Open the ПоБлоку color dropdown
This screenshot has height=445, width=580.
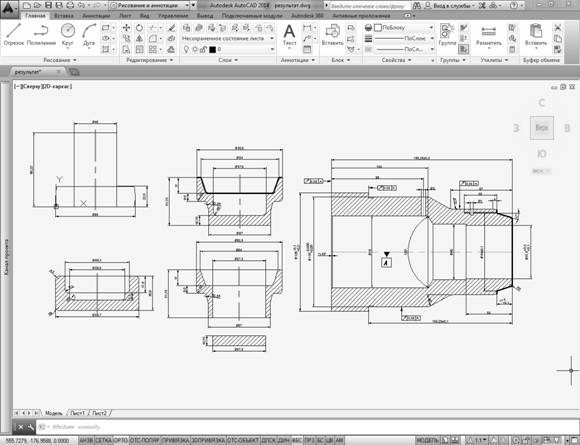(404, 28)
